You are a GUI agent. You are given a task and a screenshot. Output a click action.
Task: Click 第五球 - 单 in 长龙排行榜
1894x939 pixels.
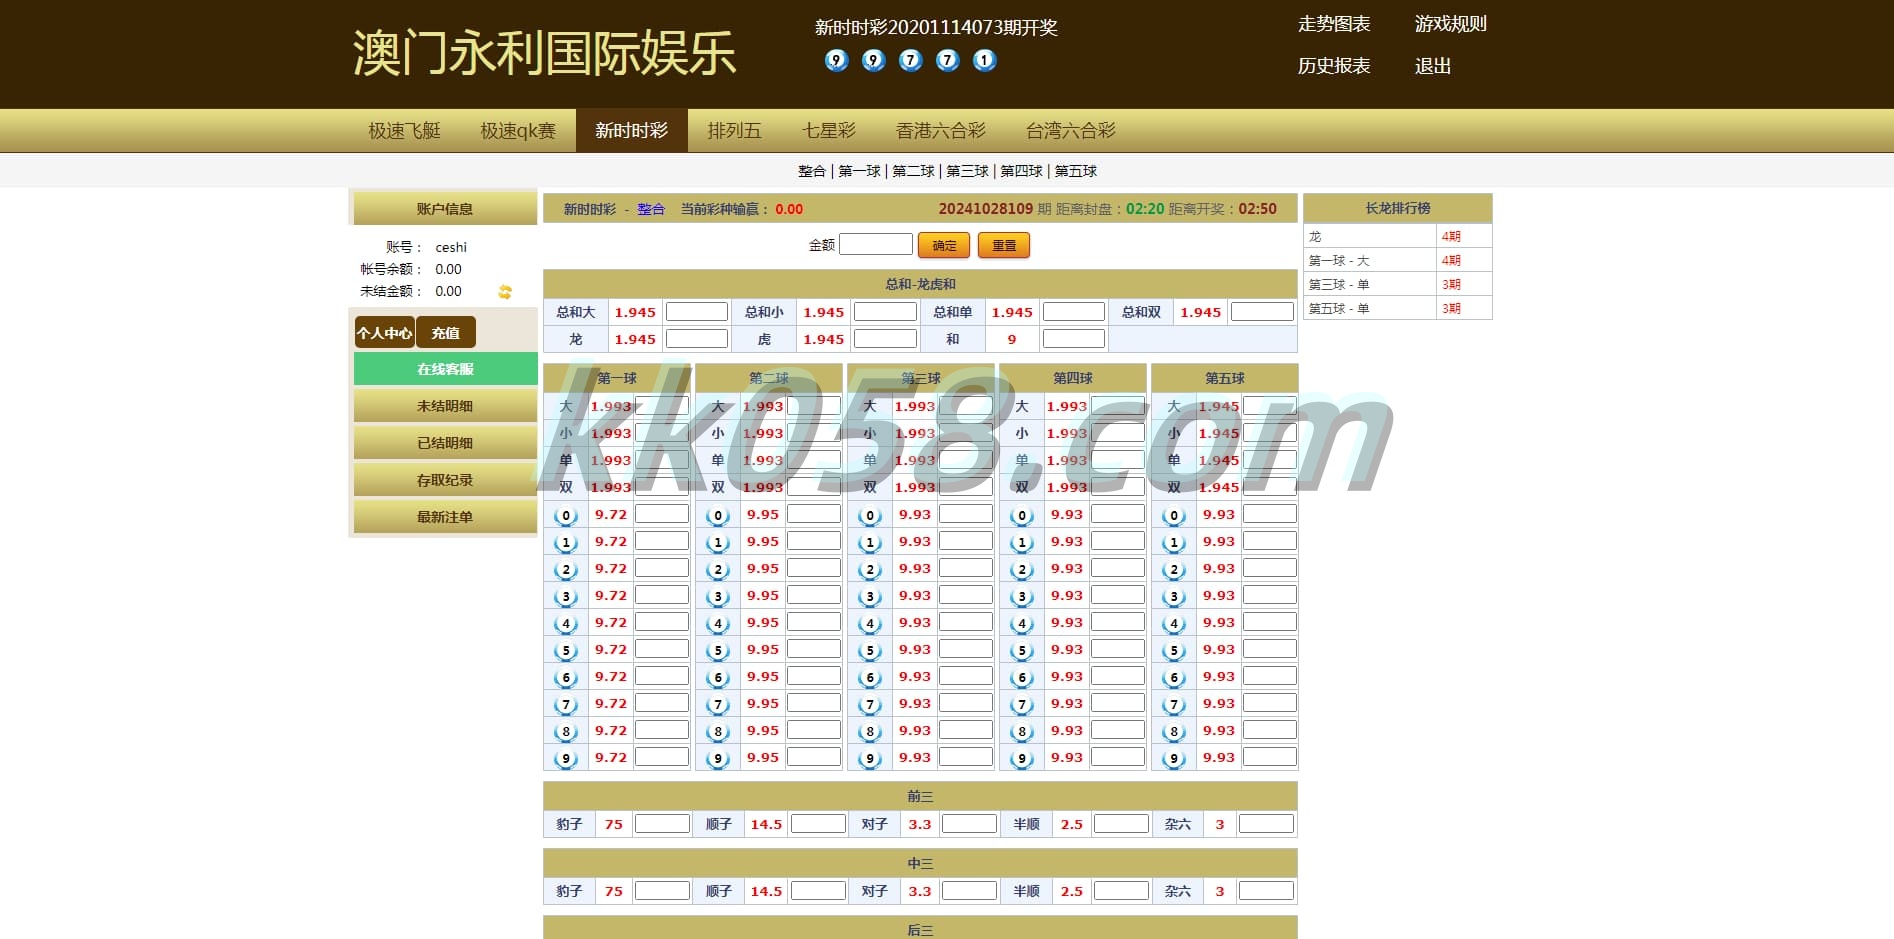click(1339, 309)
